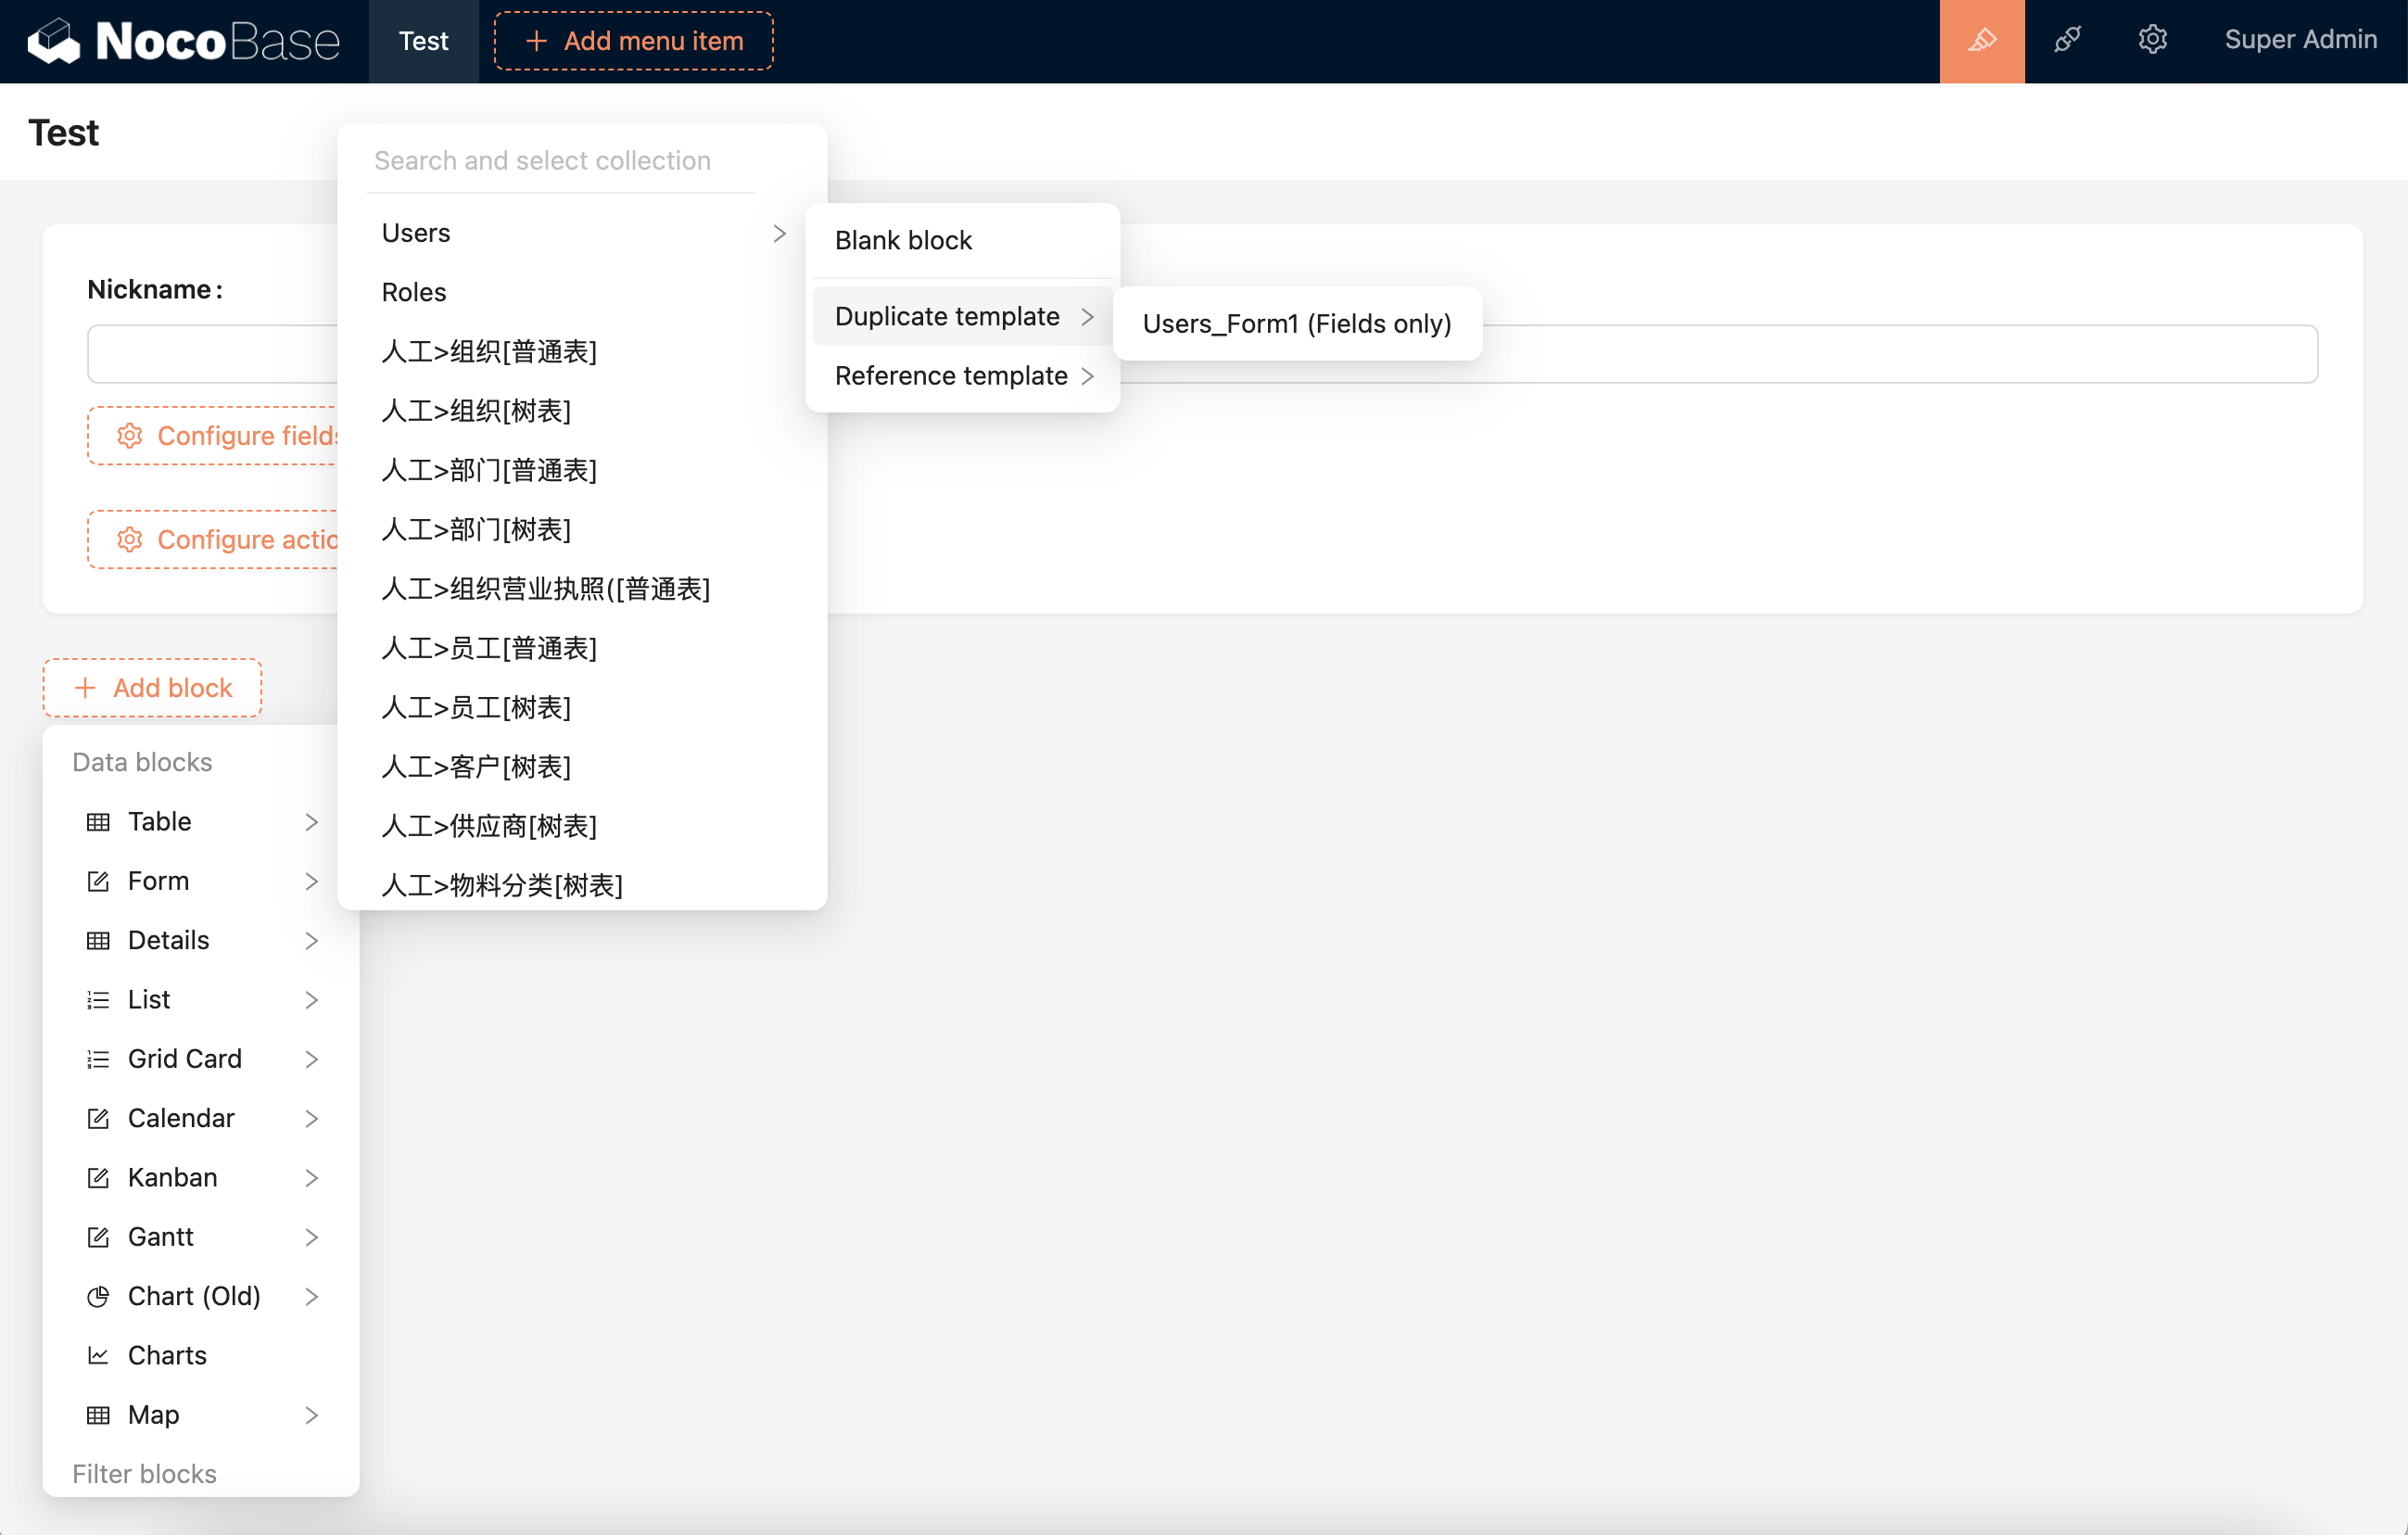Viewport: 2408px width, 1535px height.
Task: Expand the Grid Card submenu arrow
Action: click(x=311, y=1059)
